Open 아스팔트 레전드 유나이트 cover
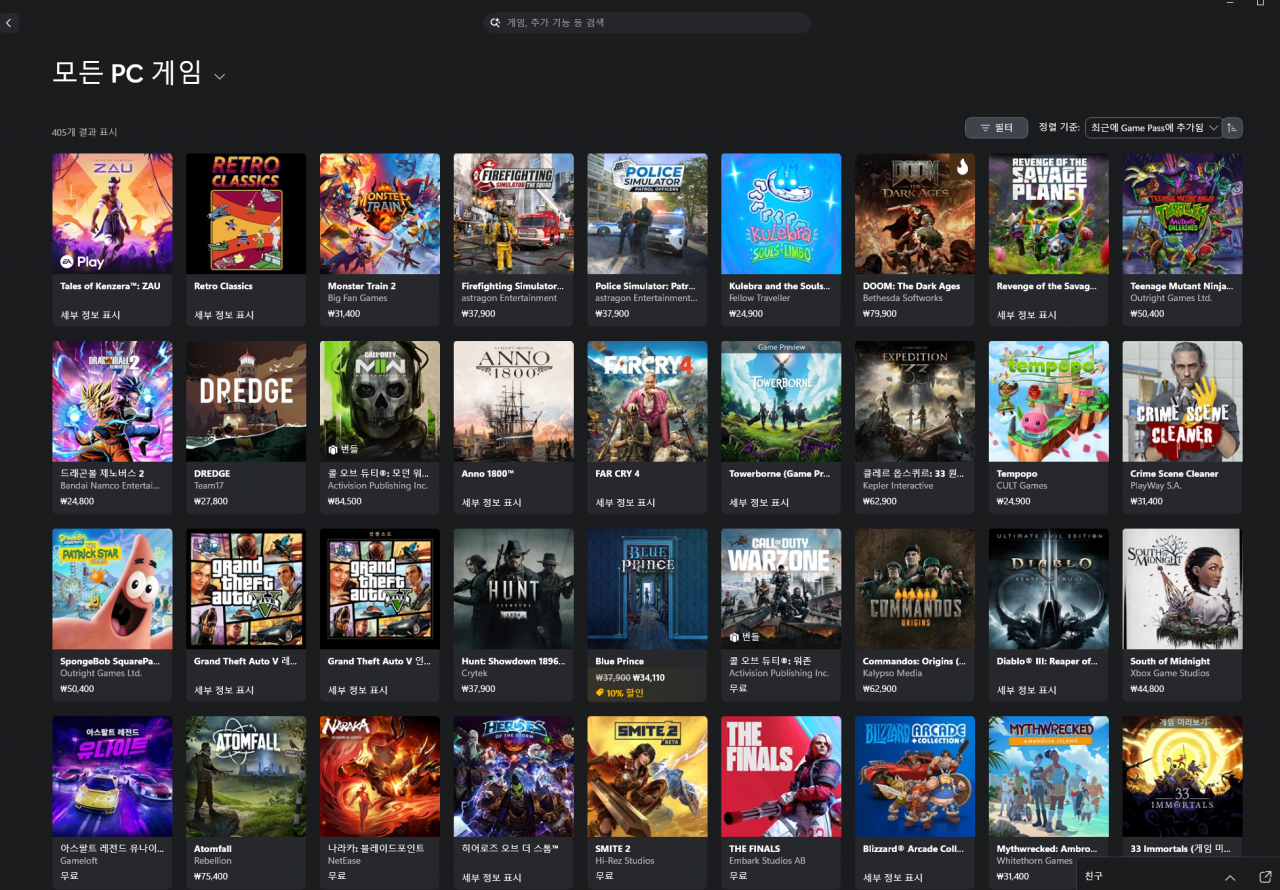Viewport: 1280px width, 890px height. pos(112,776)
